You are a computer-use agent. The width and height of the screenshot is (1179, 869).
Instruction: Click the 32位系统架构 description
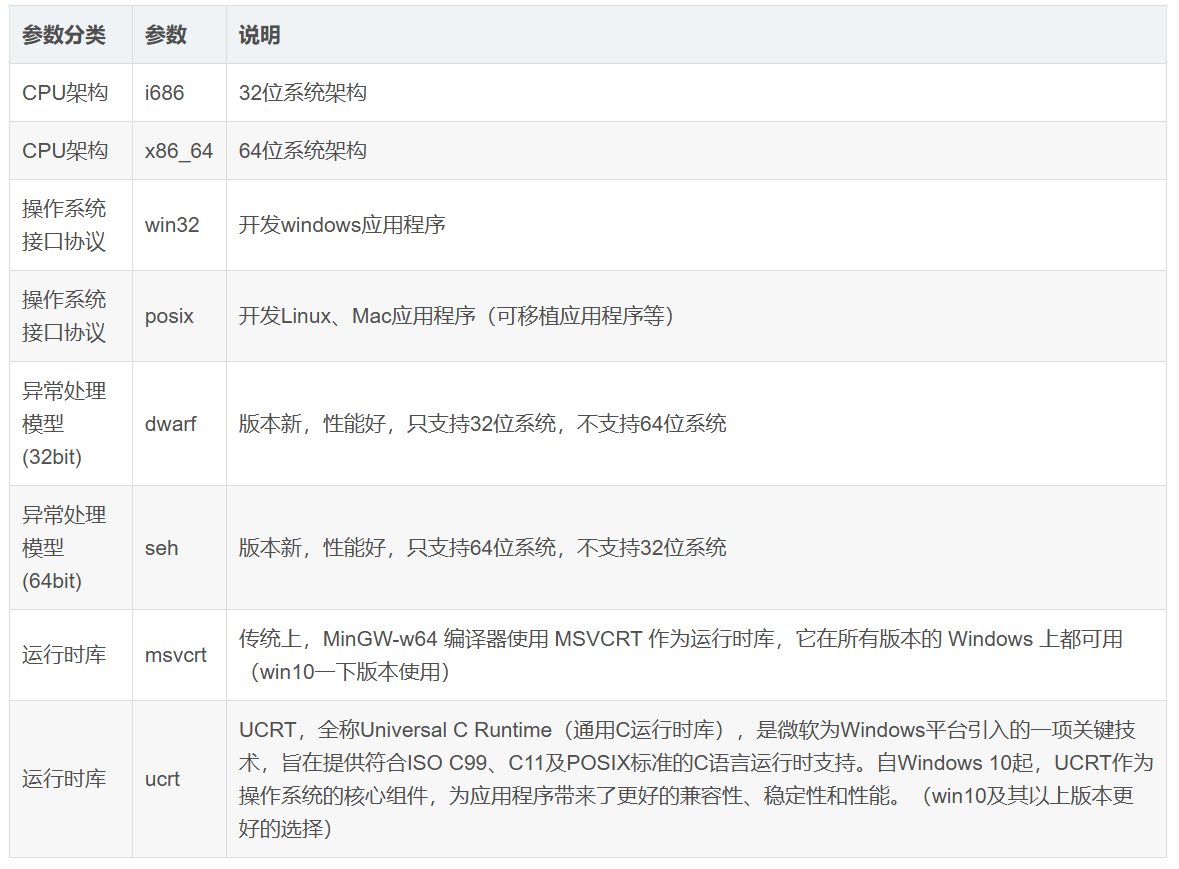303,93
